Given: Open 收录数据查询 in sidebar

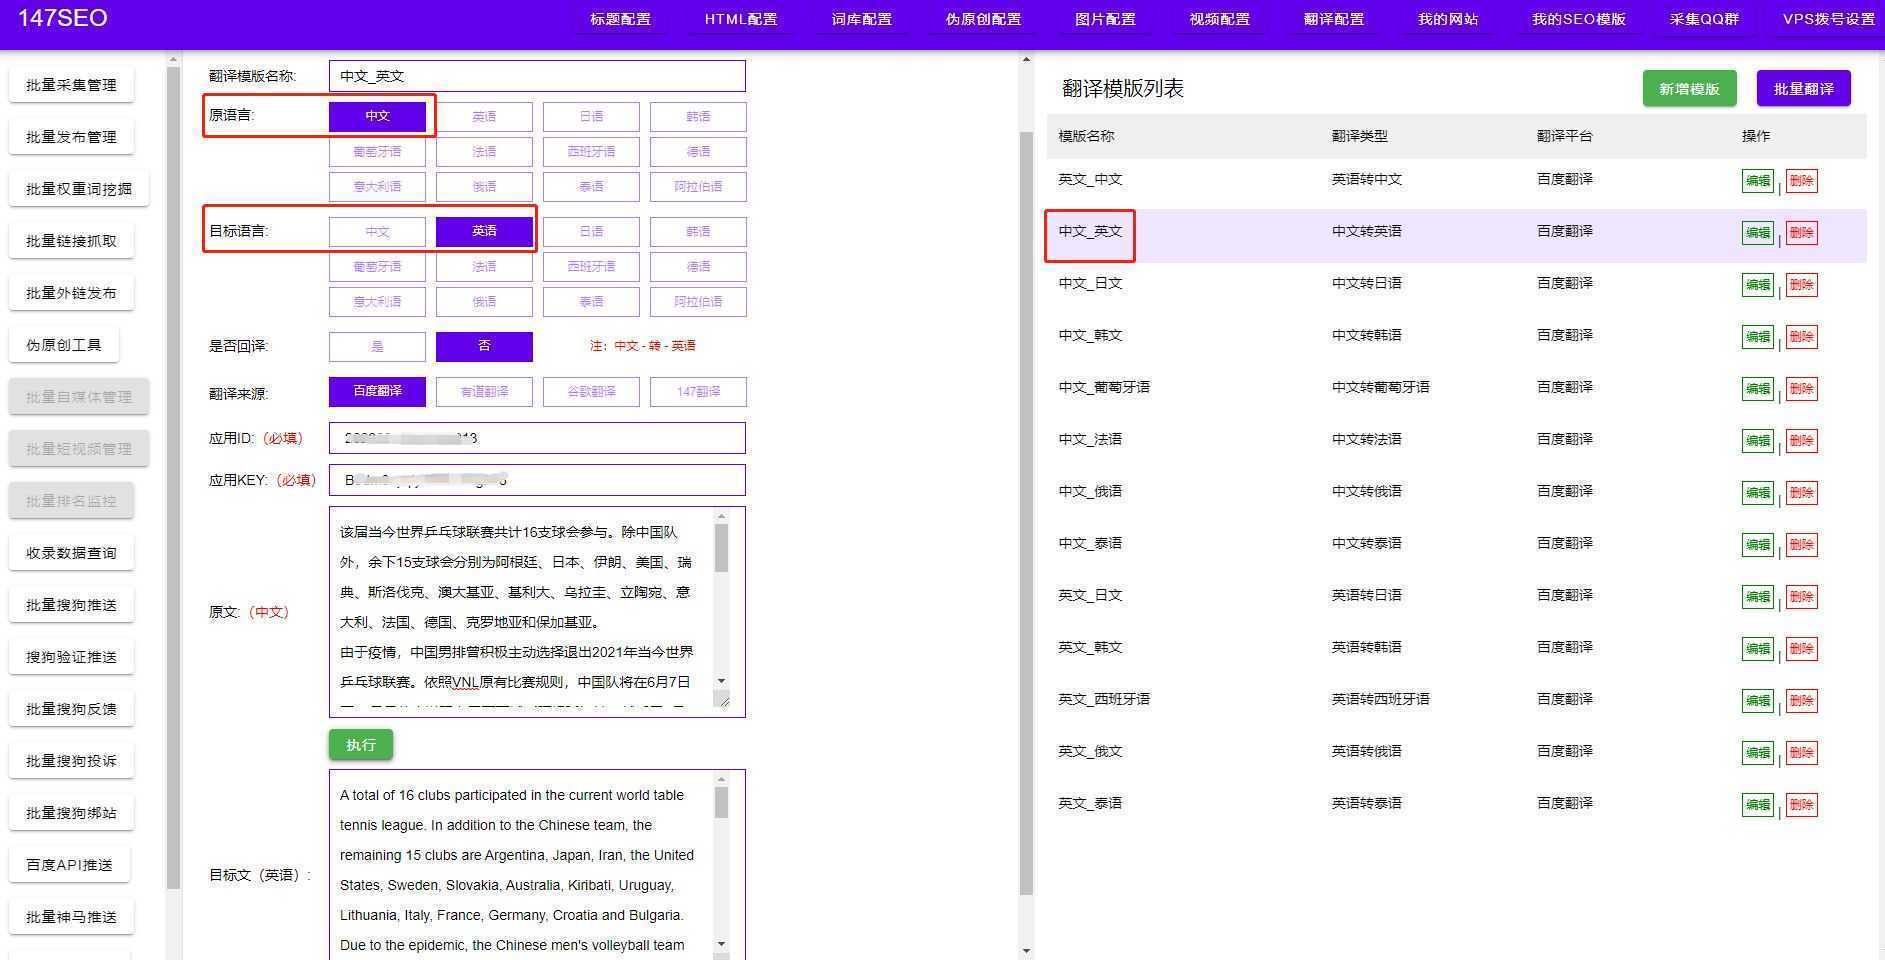Looking at the screenshot, I should point(71,553).
